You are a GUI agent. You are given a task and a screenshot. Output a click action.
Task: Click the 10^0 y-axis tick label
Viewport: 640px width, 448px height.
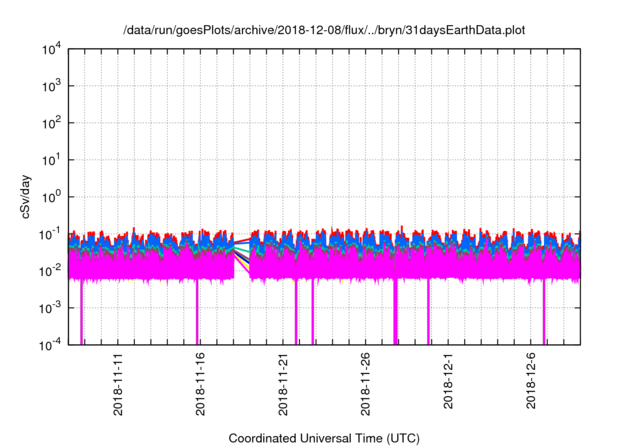pyautogui.click(x=52, y=197)
